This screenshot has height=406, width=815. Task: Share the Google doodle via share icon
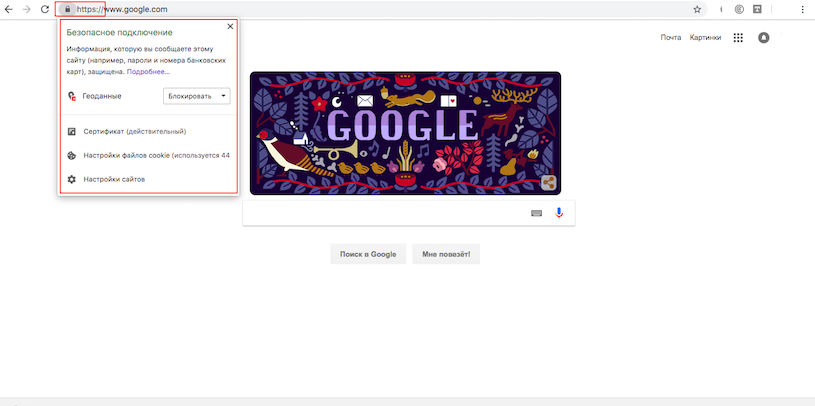coord(548,182)
